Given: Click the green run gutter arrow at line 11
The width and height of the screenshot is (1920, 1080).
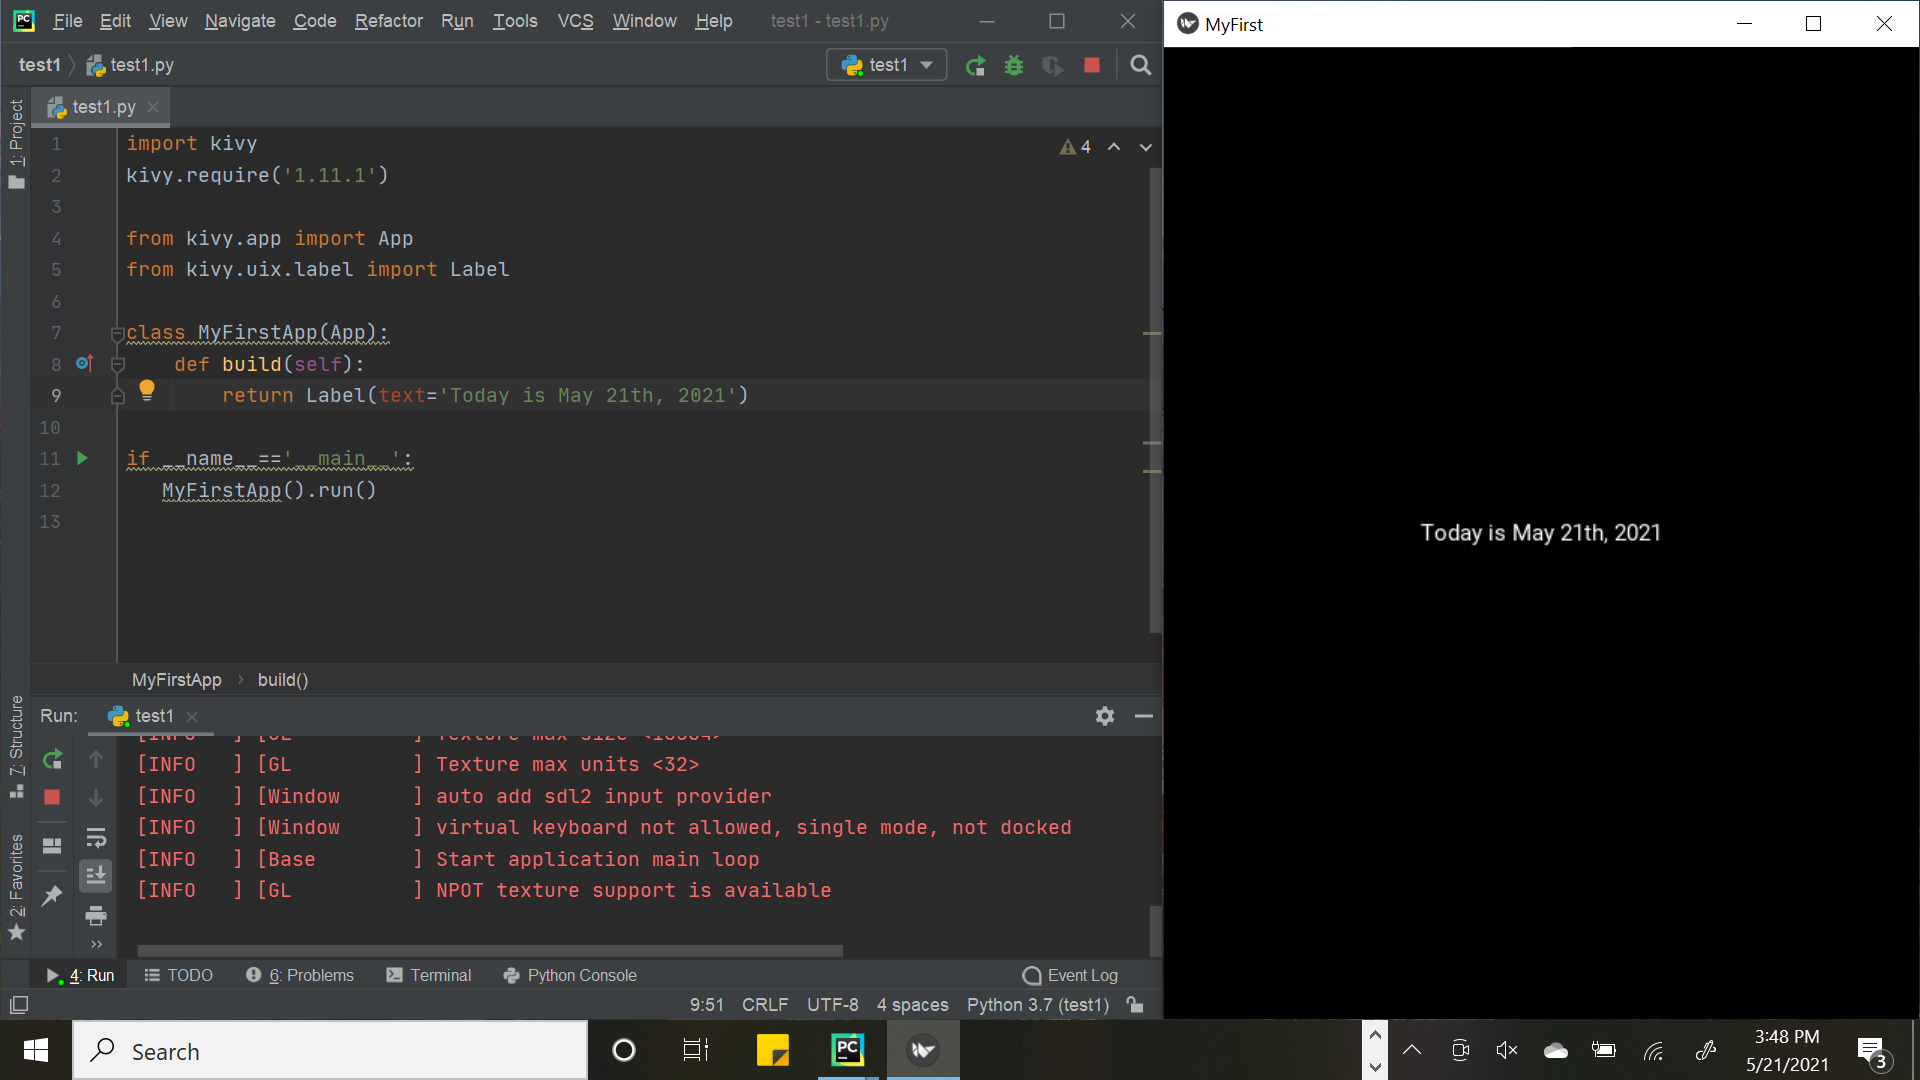Looking at the screenshot, I should click(82, 458).
